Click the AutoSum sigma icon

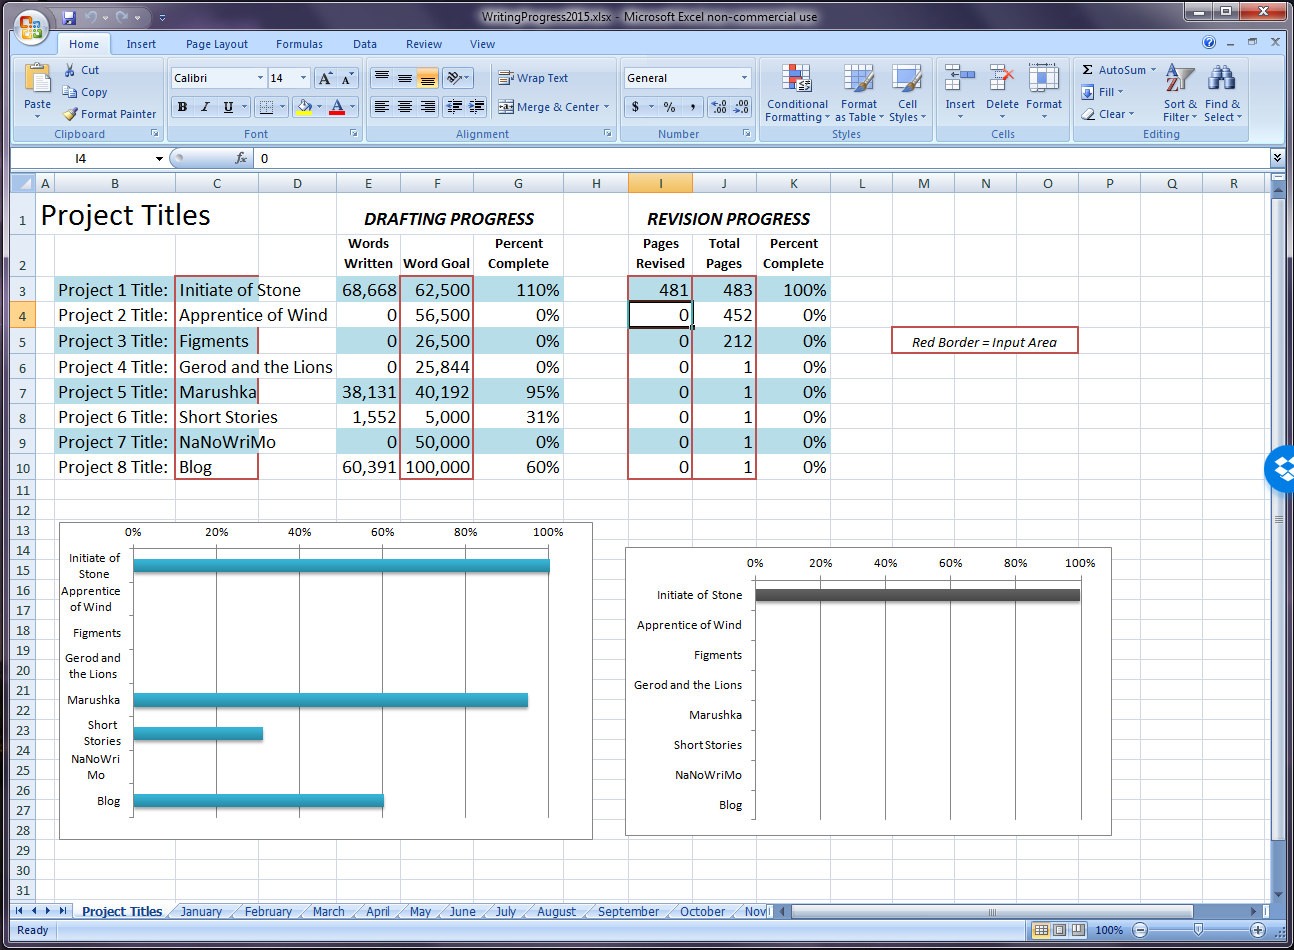1087,70
